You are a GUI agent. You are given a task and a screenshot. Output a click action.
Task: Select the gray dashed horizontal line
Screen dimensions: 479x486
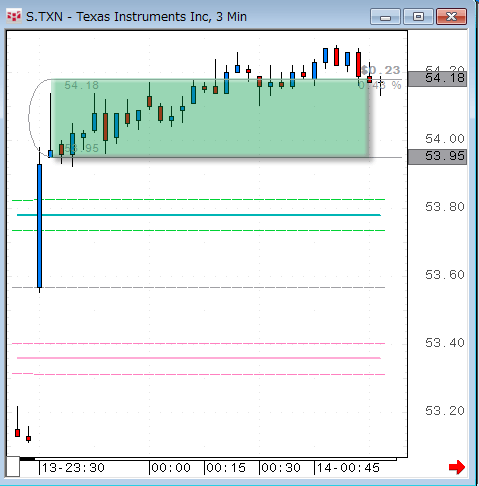pos(199,287)
